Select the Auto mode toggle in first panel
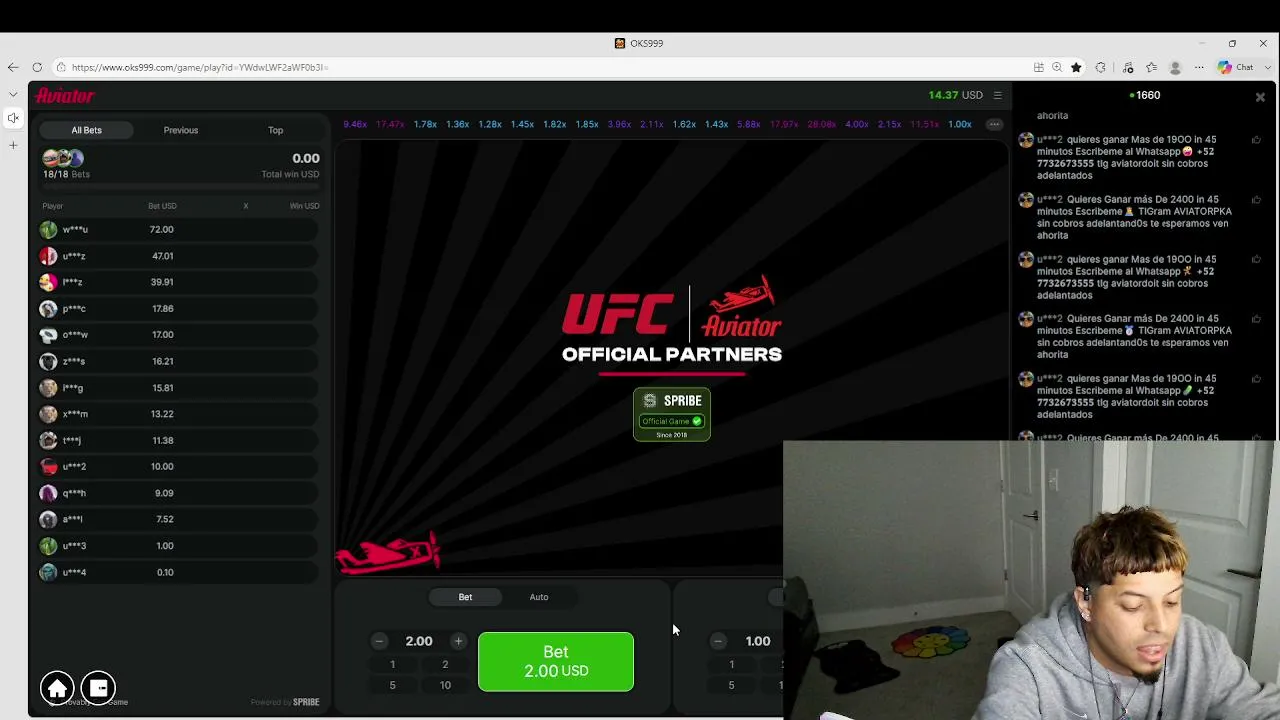 pos(539,597)
